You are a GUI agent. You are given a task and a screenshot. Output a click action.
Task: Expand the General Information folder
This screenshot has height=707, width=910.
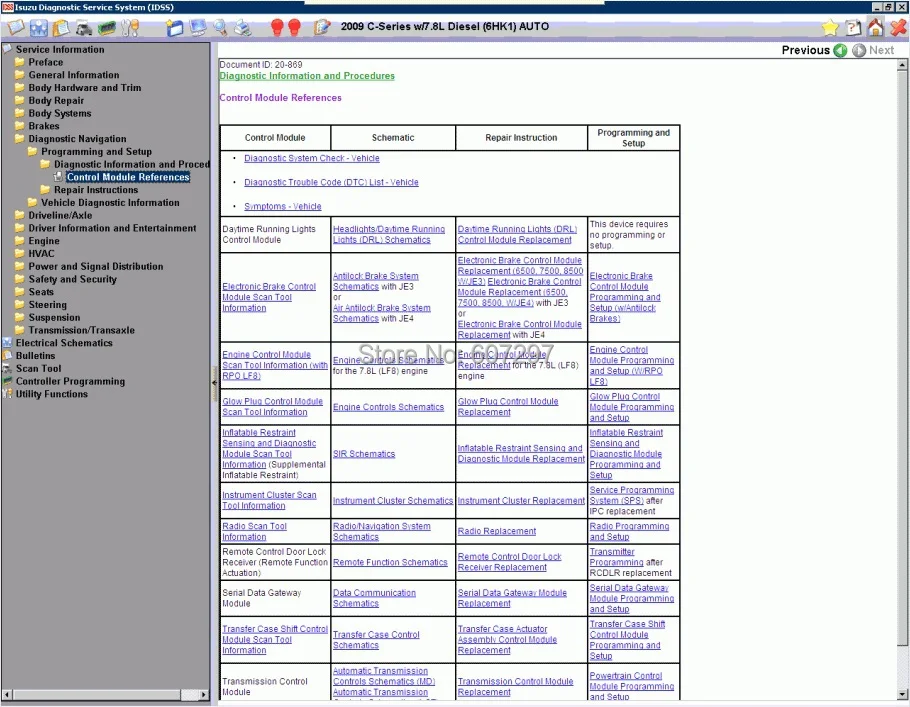20,75
